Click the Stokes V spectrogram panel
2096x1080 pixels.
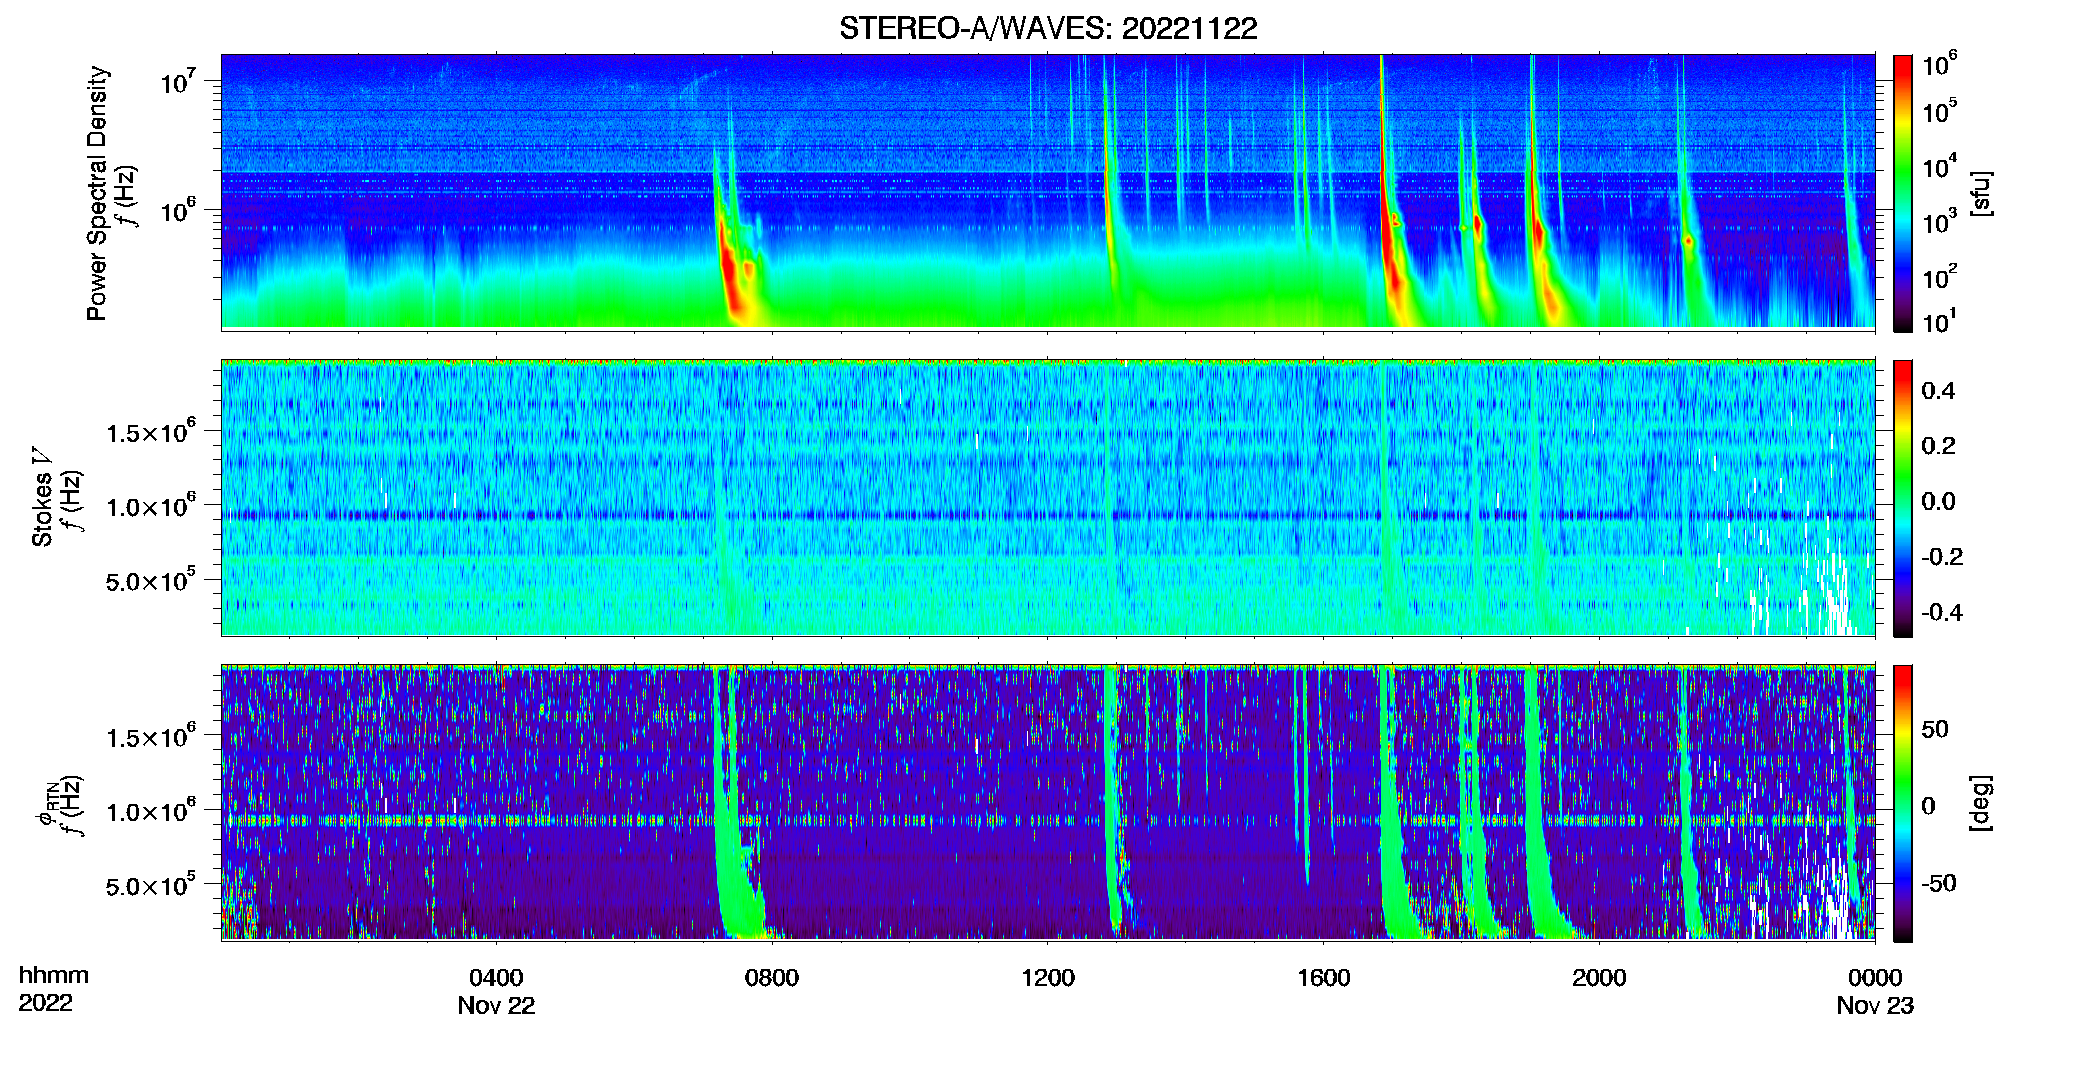click(x=1048, y=497)
